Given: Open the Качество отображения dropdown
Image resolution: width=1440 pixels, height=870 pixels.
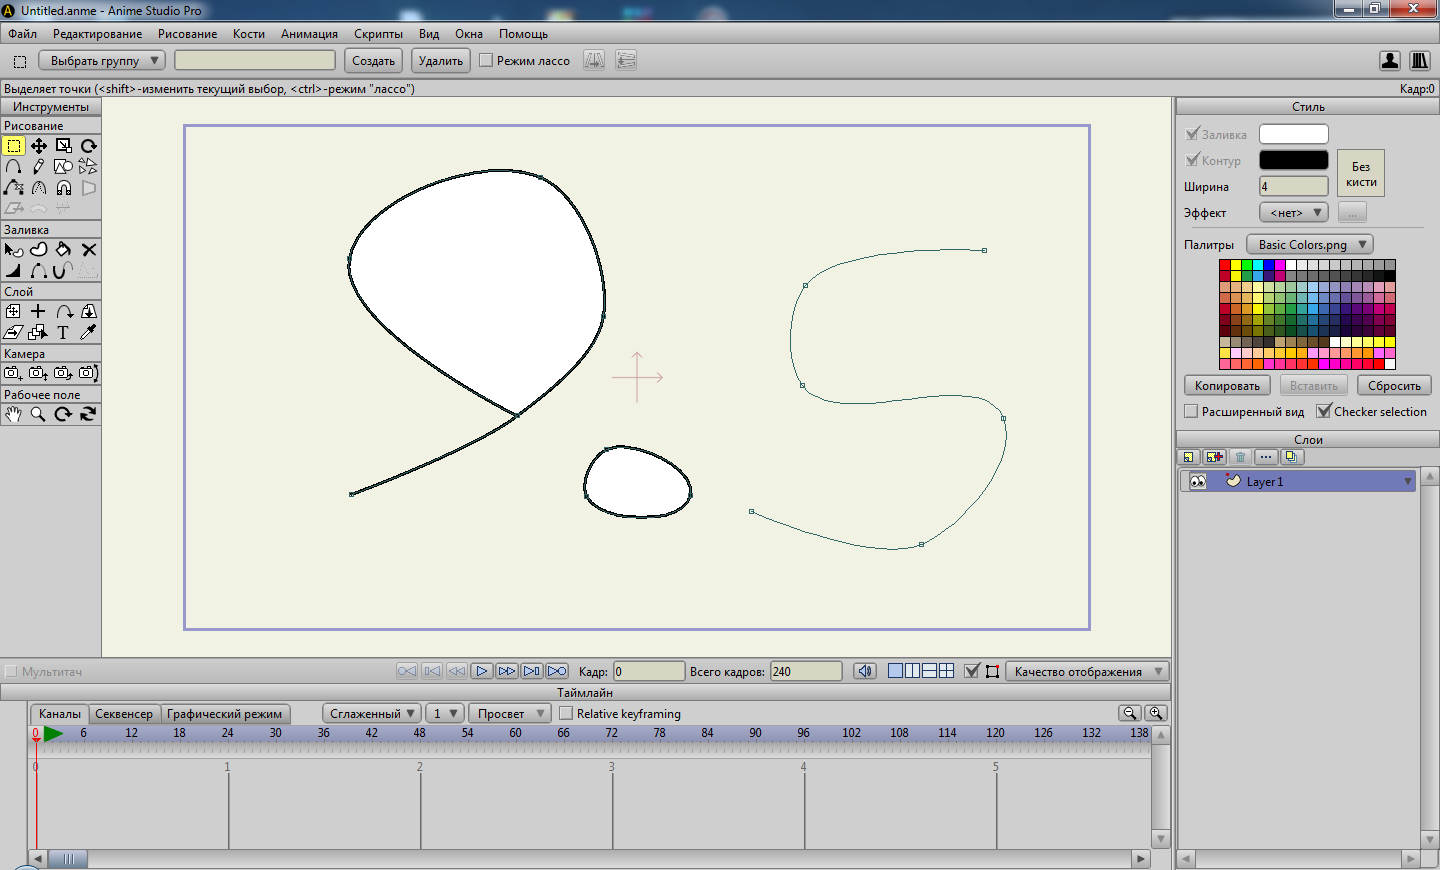Looking at the screenshot, I should click(x=1087, y=671).
